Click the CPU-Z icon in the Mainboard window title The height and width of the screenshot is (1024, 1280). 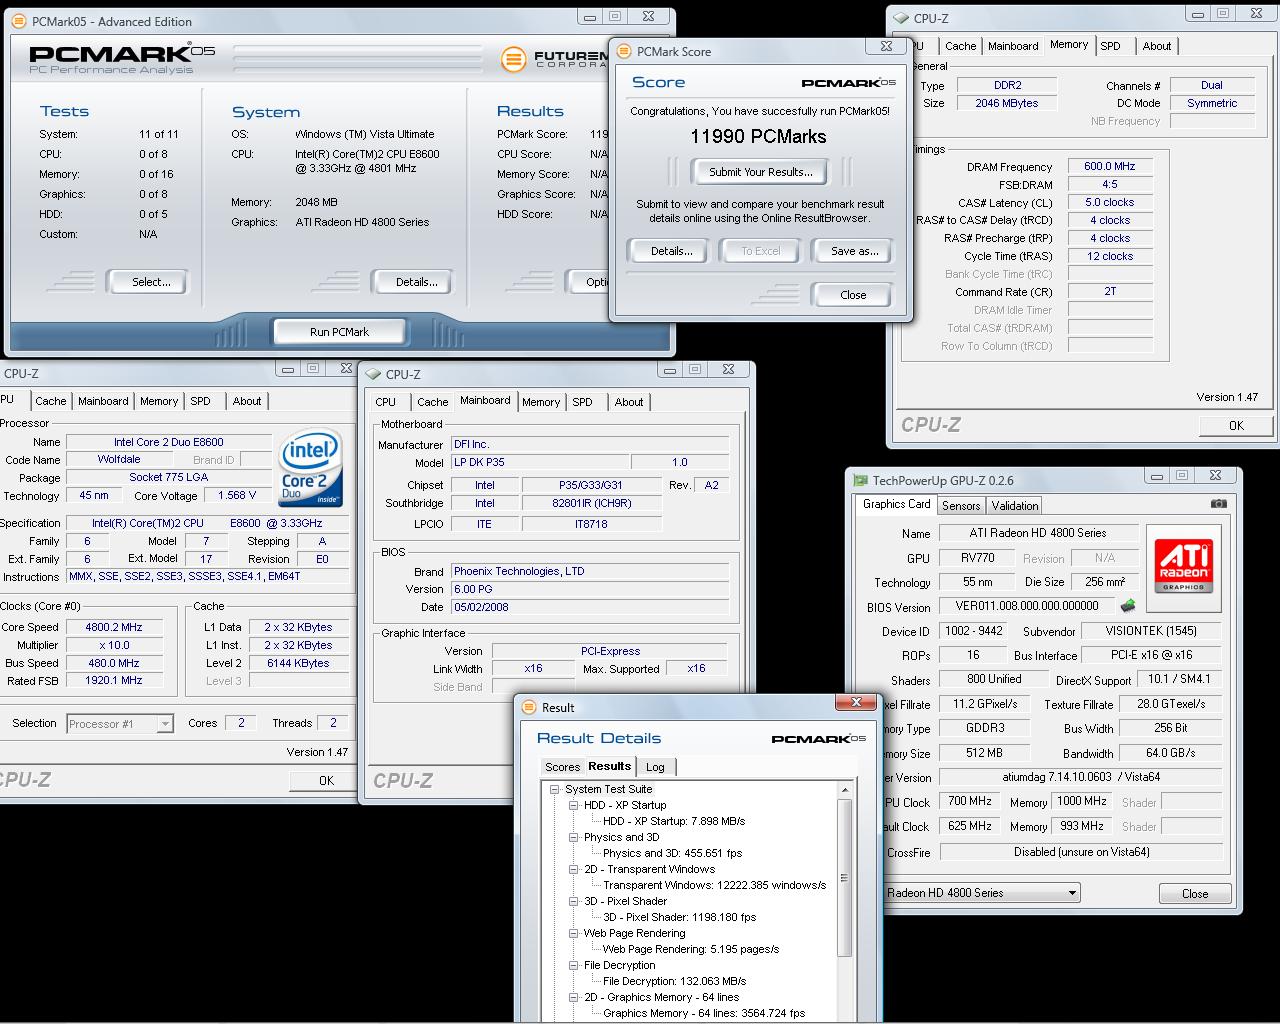click(x=374, y=374)
